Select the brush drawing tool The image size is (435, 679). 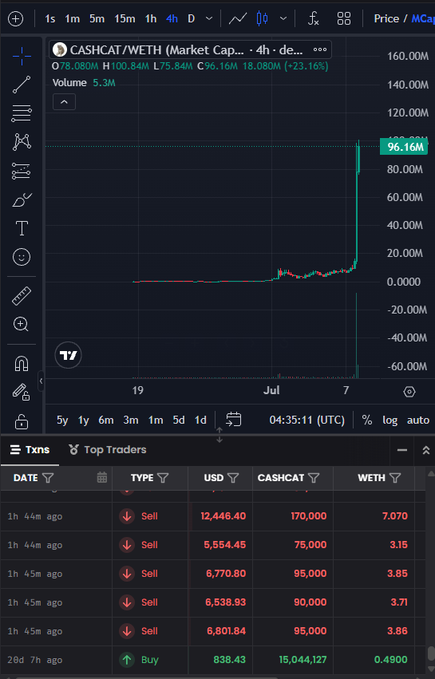(21, 200)
